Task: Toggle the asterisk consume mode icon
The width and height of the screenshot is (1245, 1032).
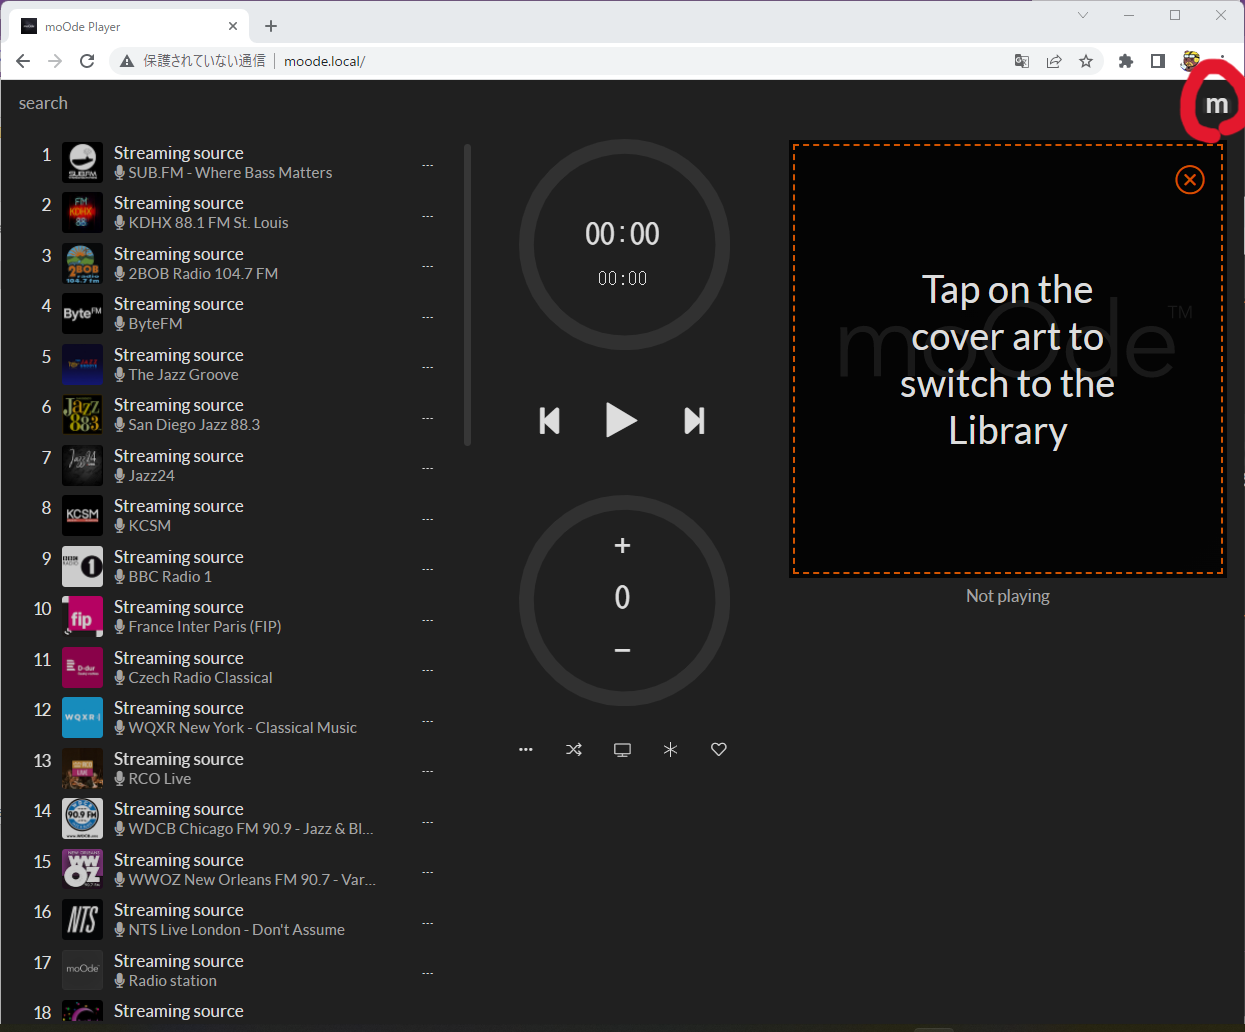Action: click(670, 749)
